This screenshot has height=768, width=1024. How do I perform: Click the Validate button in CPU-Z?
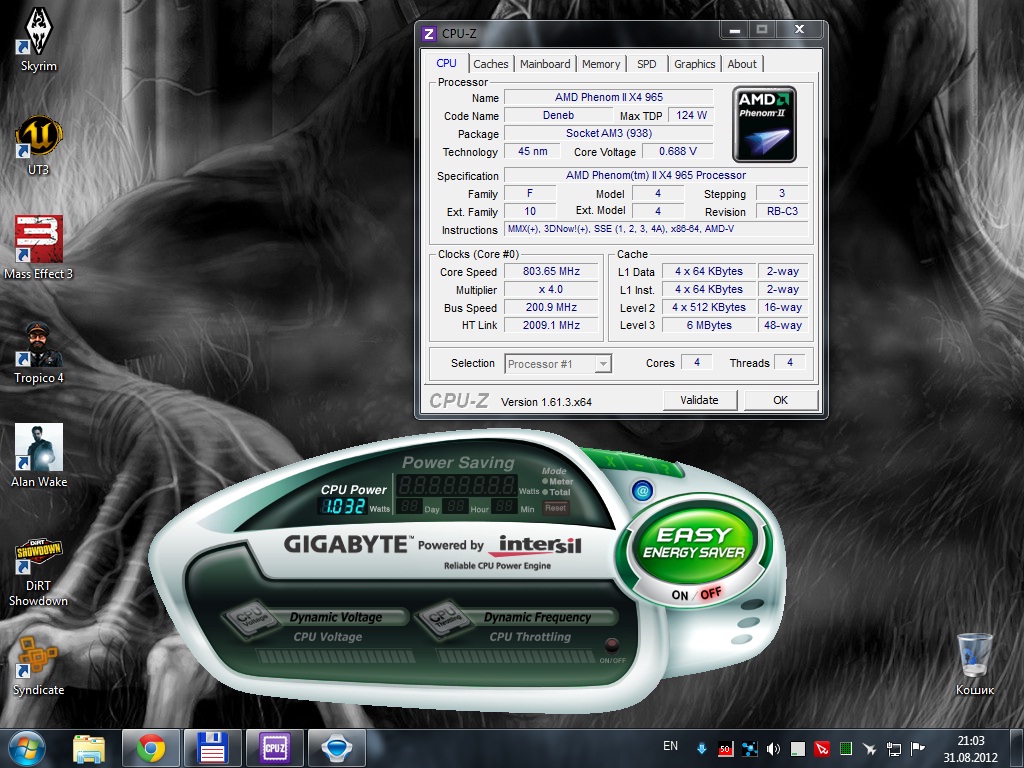[699, 400]
